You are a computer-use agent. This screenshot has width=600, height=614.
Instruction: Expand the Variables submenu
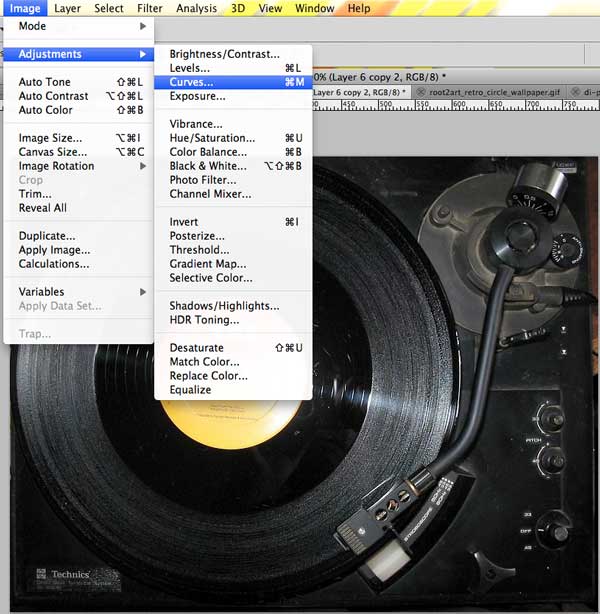(x=79, y=292)
